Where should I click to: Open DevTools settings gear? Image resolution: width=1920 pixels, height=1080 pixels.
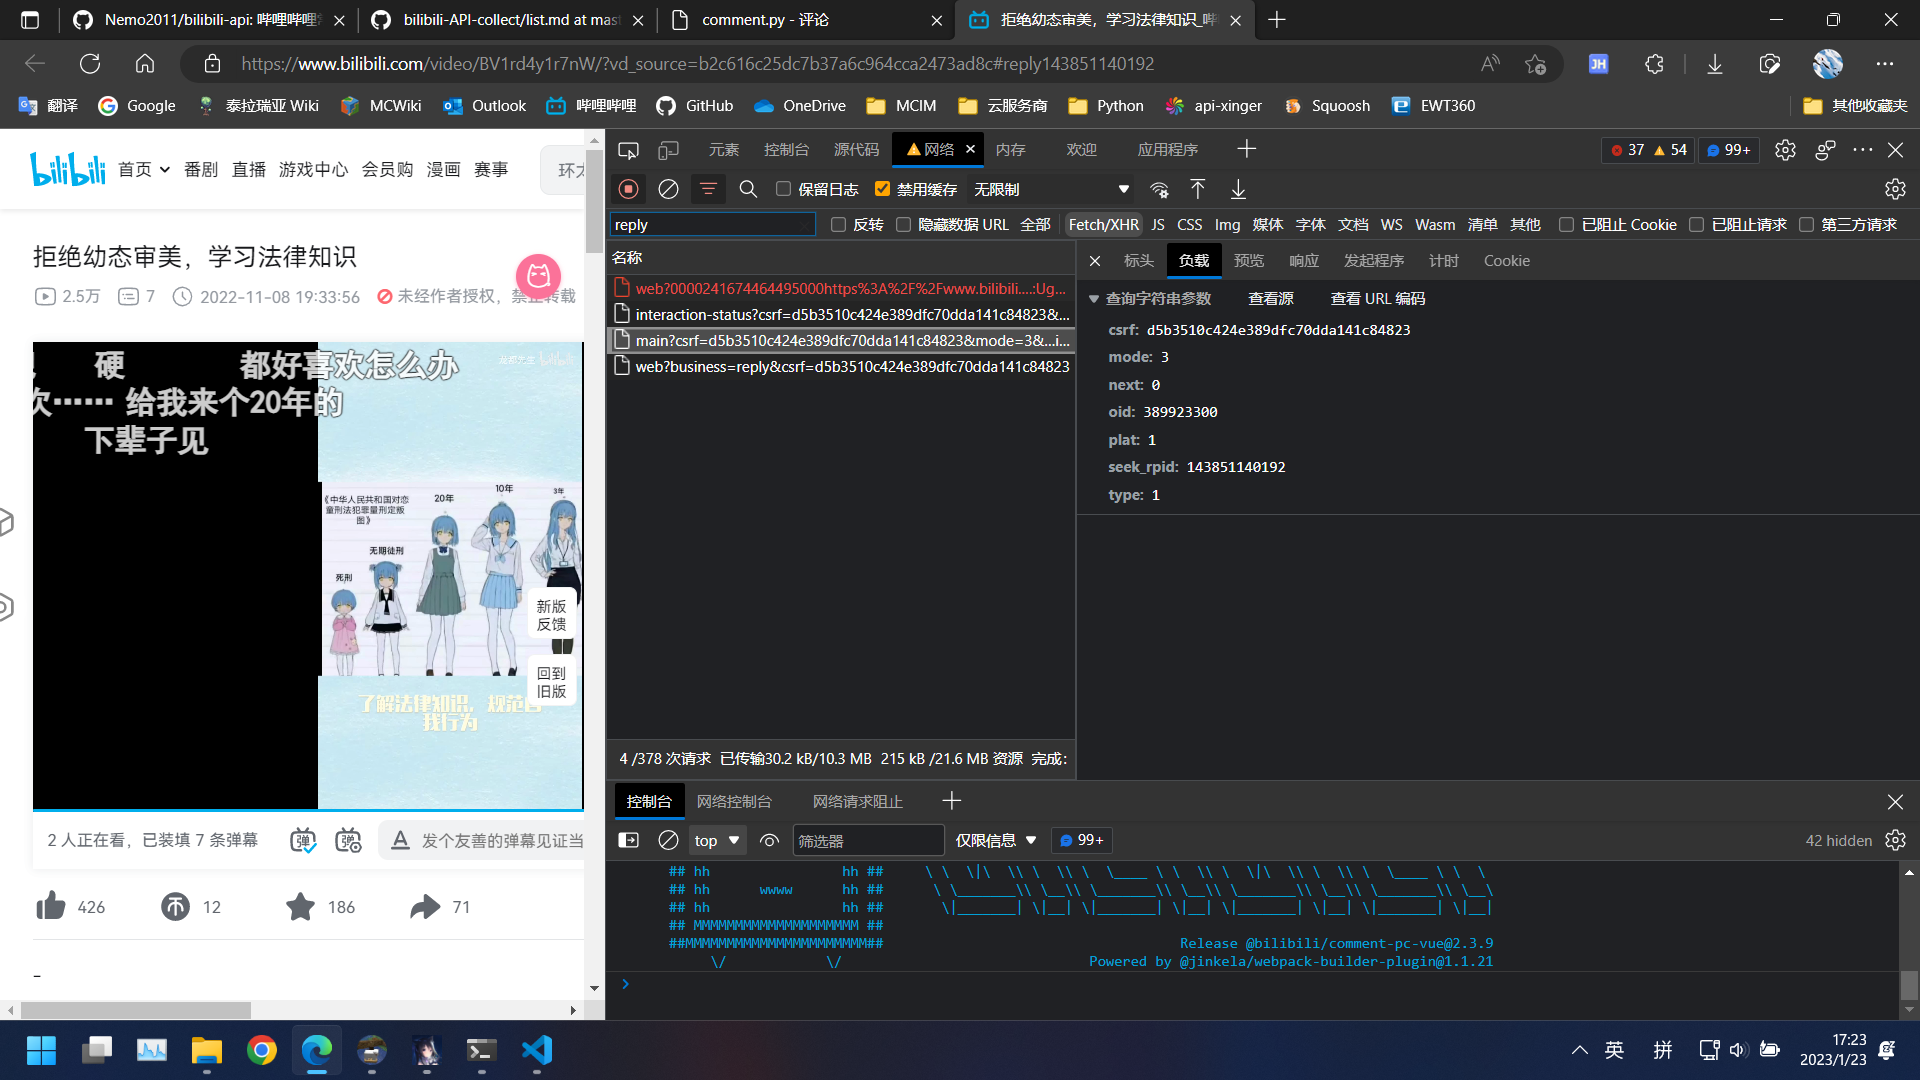point(1786,150)
